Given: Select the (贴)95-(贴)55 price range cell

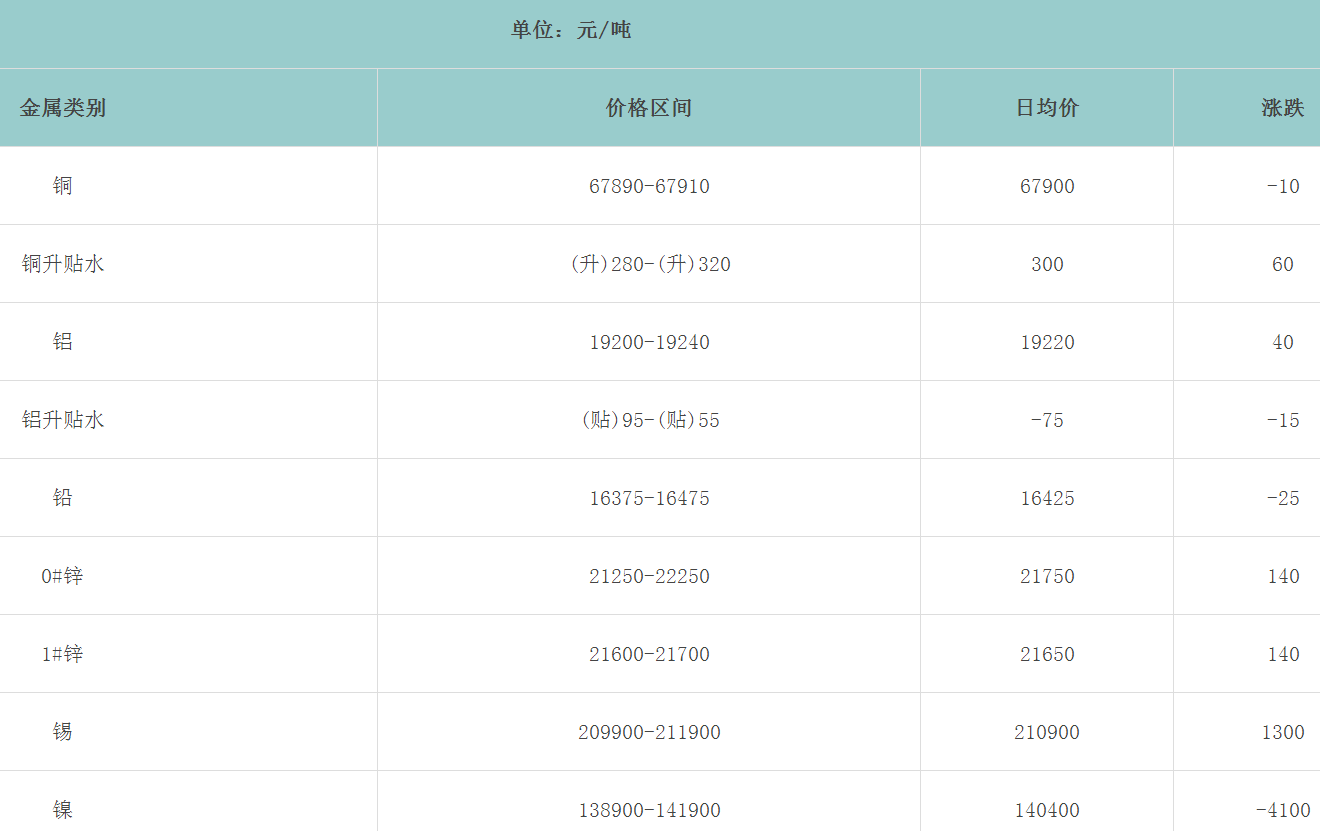Looking at the screenshot, I should (649, 420).
